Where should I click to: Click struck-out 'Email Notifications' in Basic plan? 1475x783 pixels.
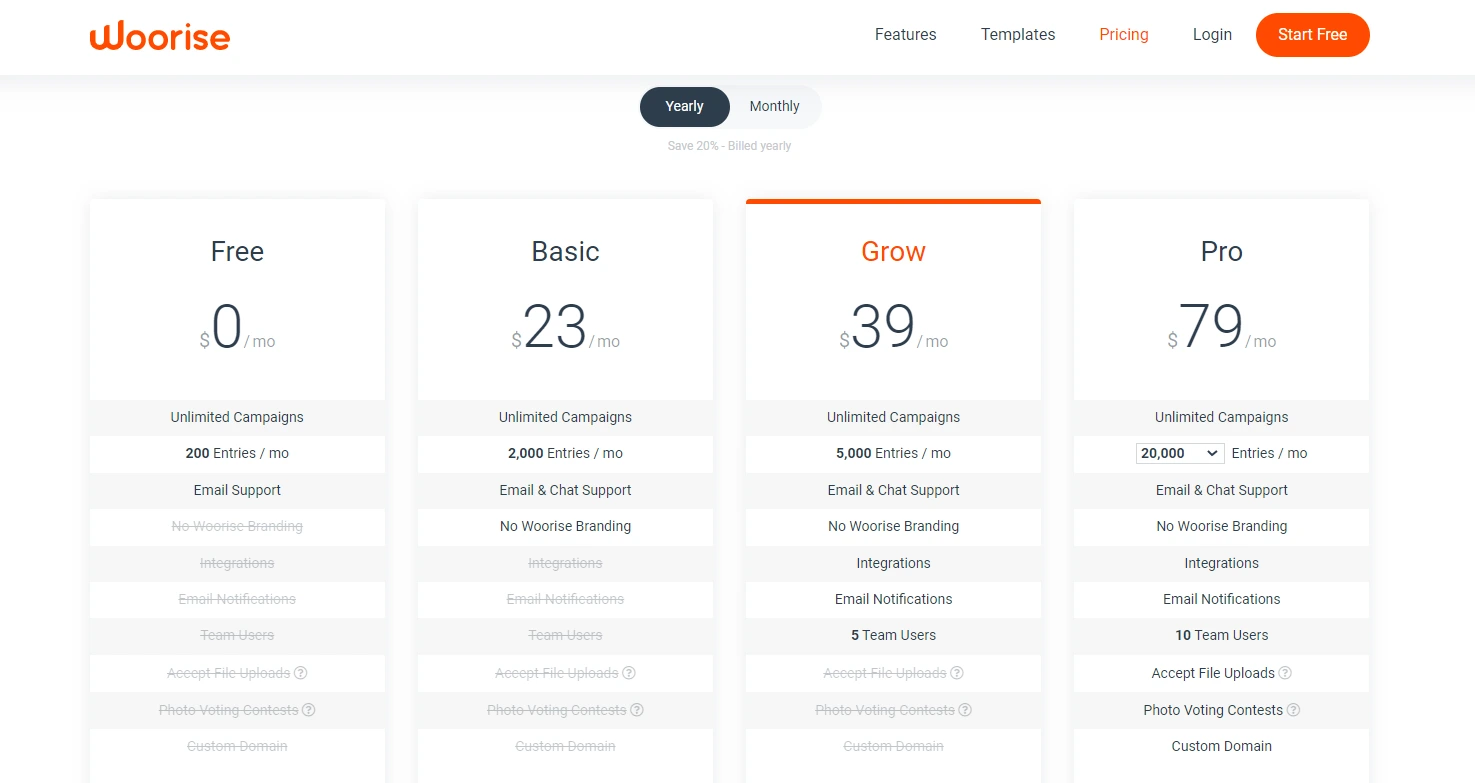[566, 599]
